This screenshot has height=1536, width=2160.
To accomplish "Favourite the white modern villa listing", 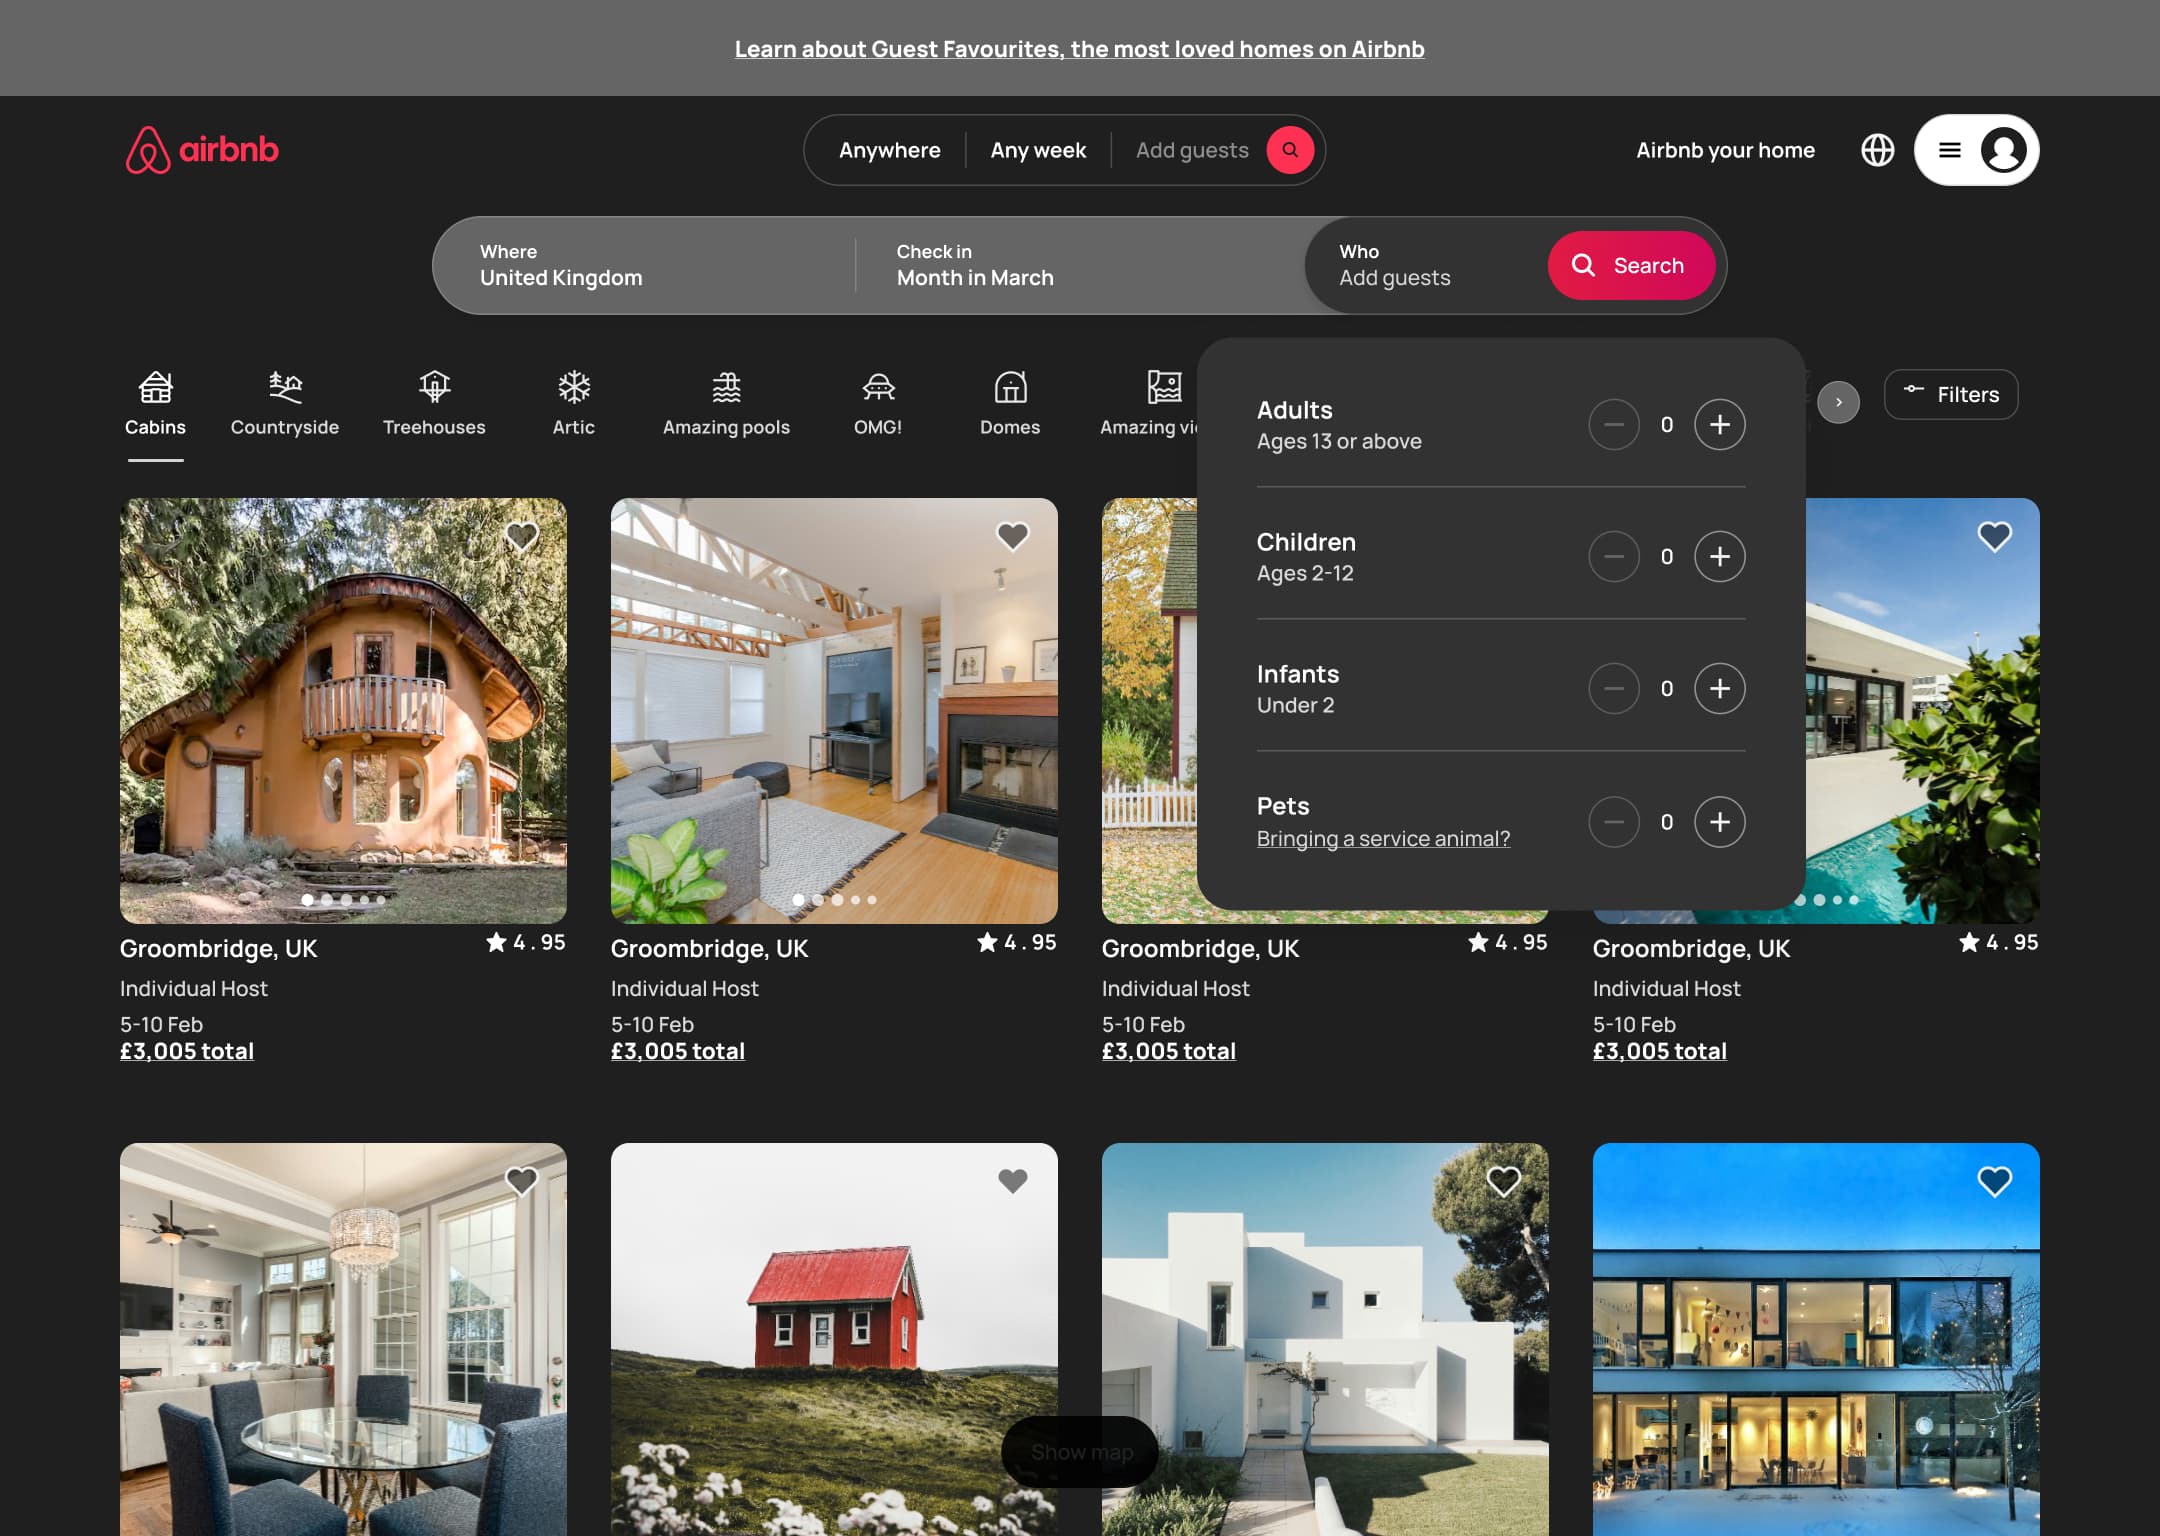I will (1503, 1181).
